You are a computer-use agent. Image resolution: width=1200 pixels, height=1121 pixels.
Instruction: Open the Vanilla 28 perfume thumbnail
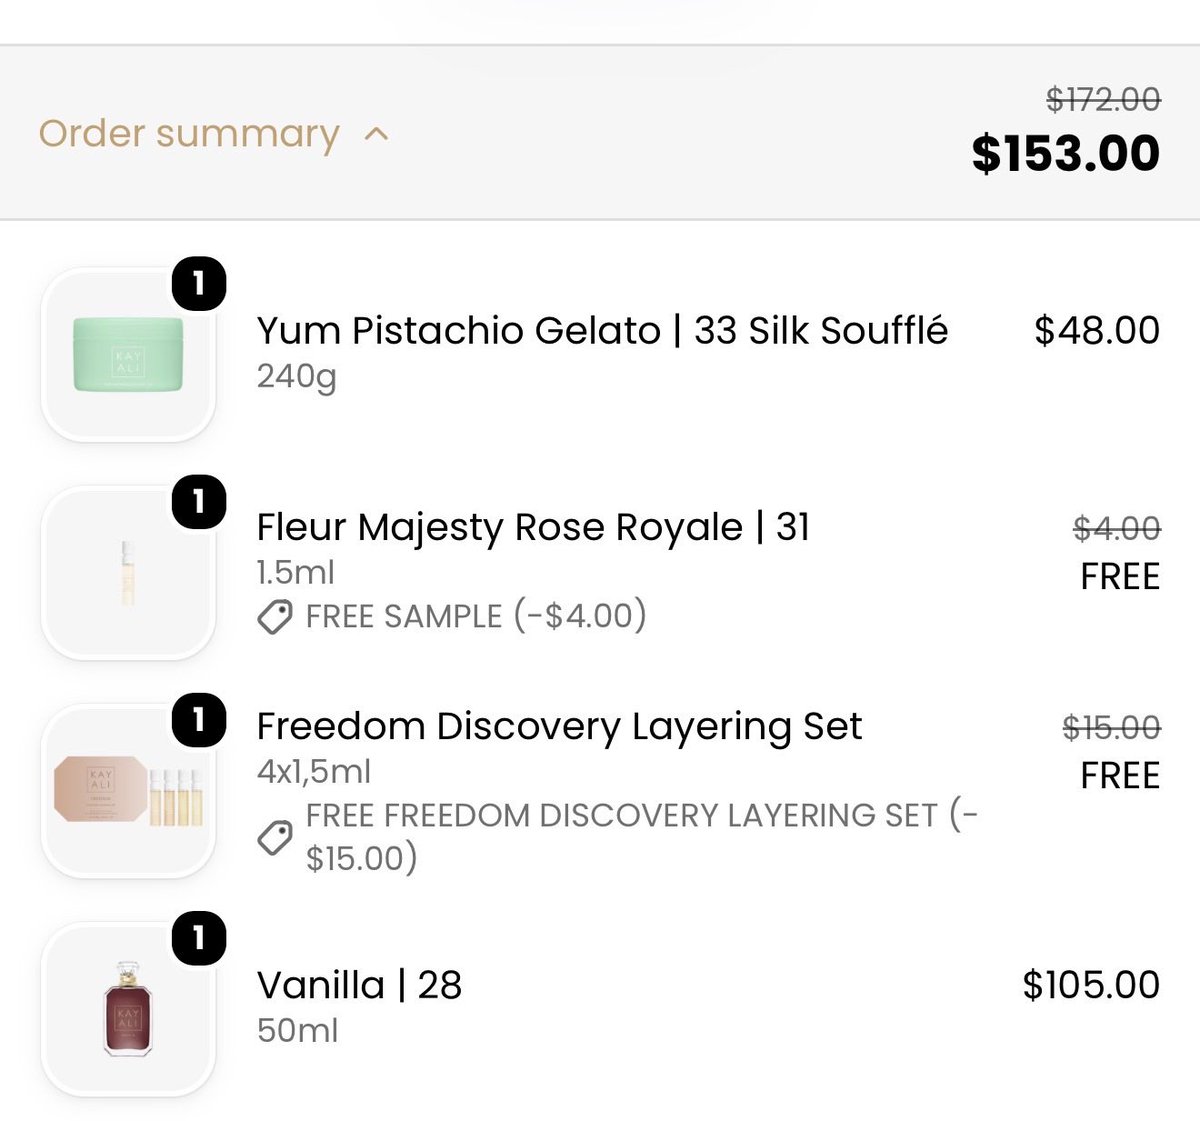coord(128,1010)
